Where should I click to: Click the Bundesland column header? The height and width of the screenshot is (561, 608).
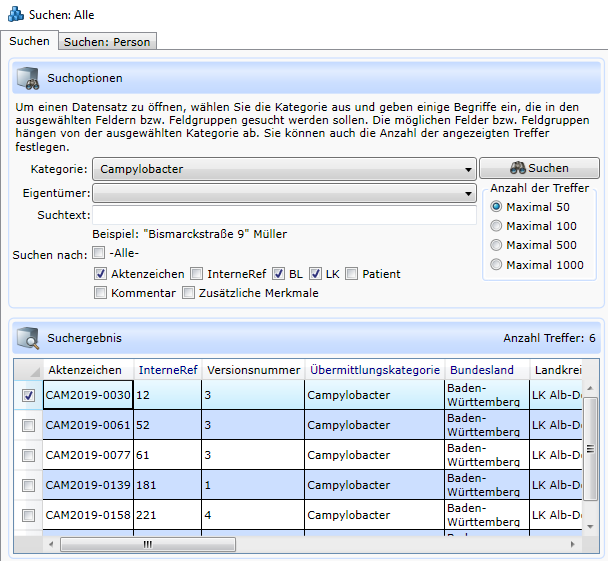(x=482, y=370)
